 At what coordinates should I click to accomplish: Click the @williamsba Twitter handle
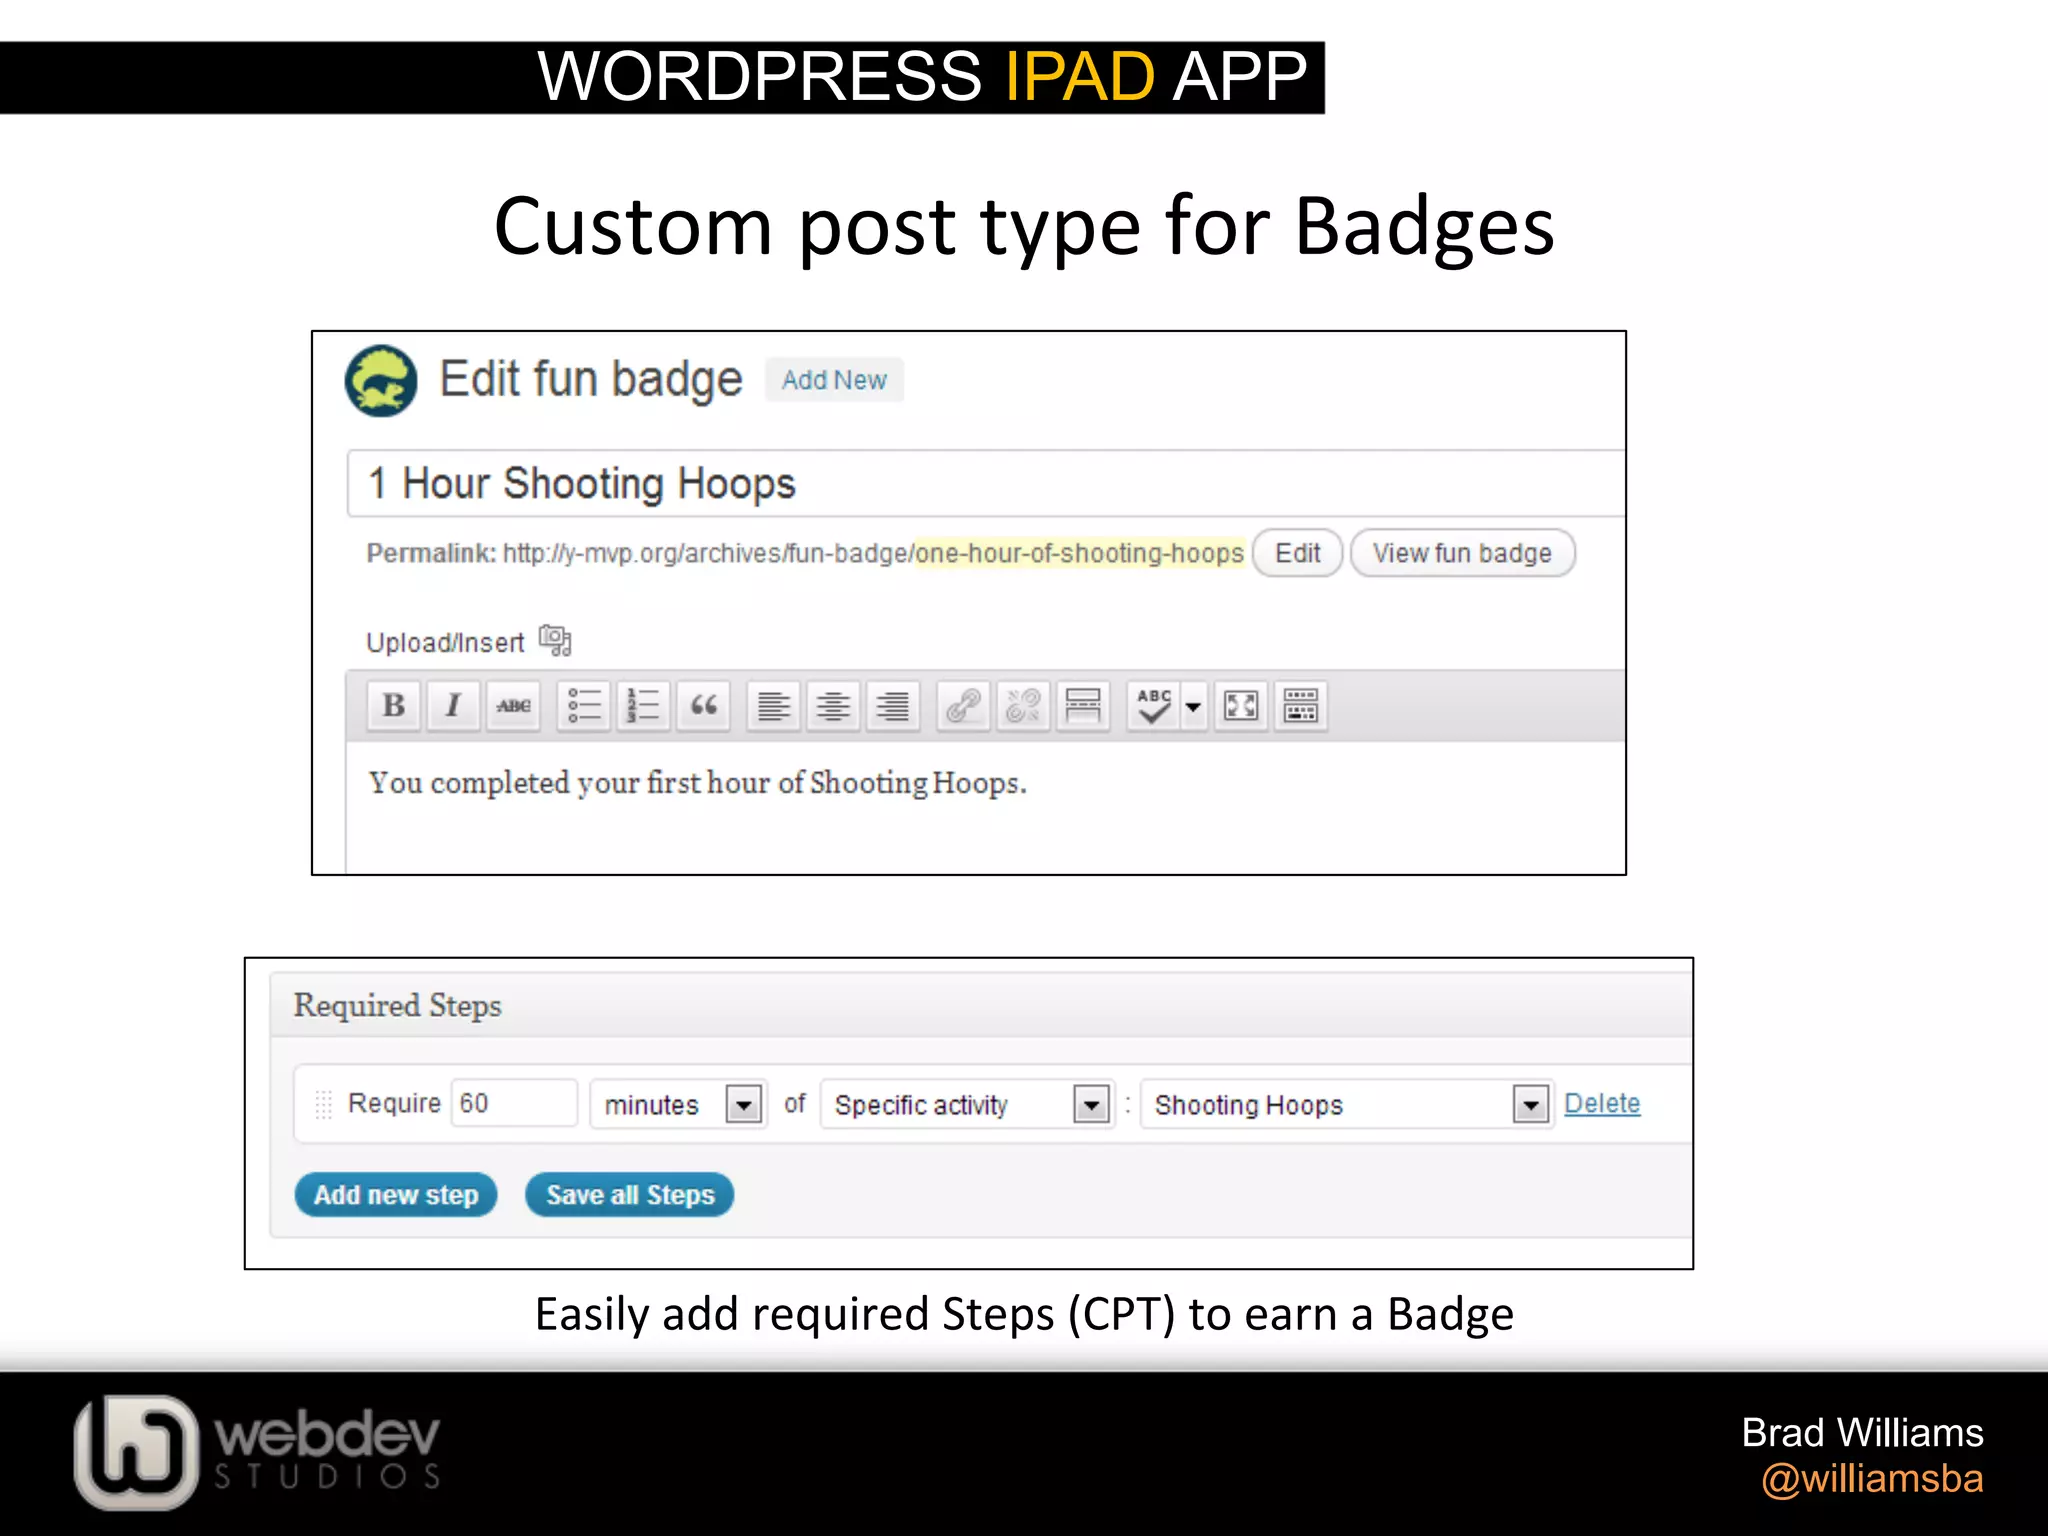pos(1872,1479)
